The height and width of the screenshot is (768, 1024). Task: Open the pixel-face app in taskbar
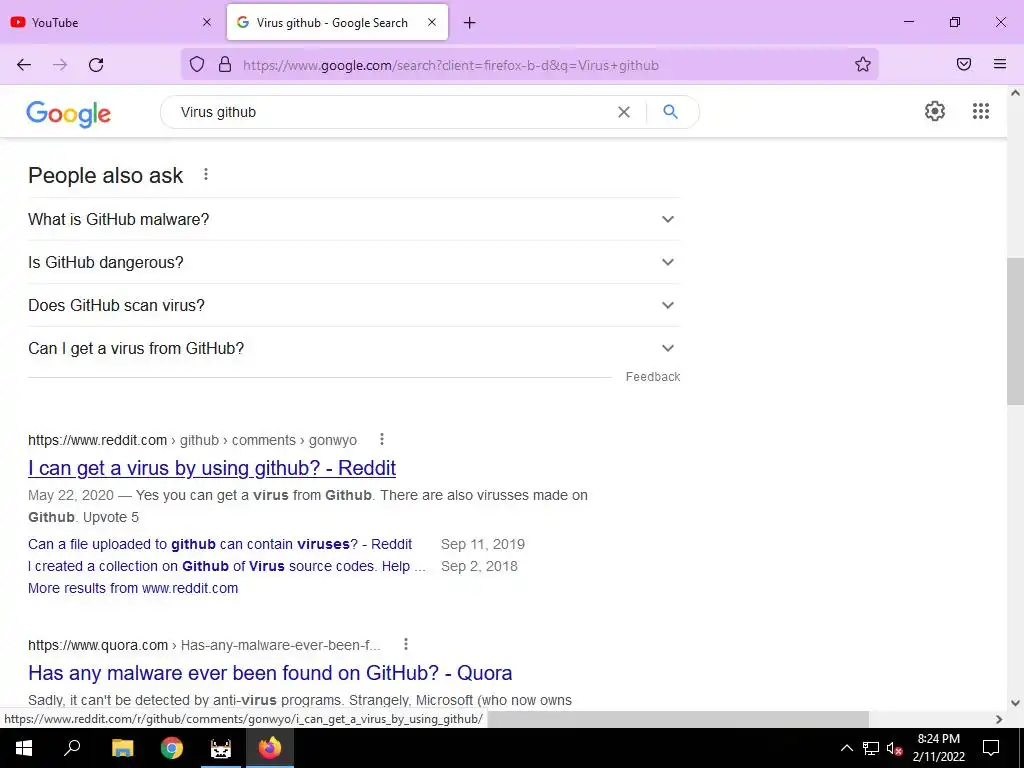coord(221,748)
